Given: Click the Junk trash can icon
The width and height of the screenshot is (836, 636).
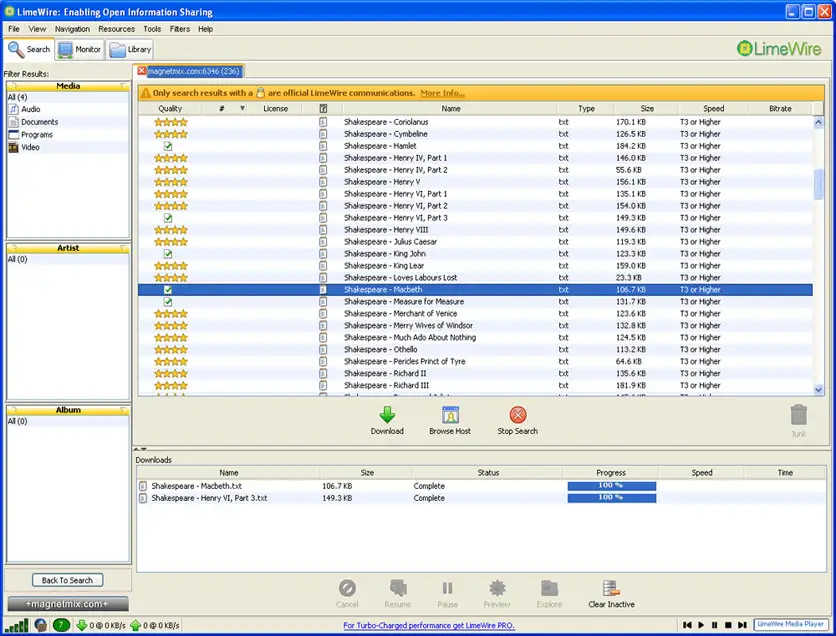Looking at the screenshot, I should pos(798,414).
